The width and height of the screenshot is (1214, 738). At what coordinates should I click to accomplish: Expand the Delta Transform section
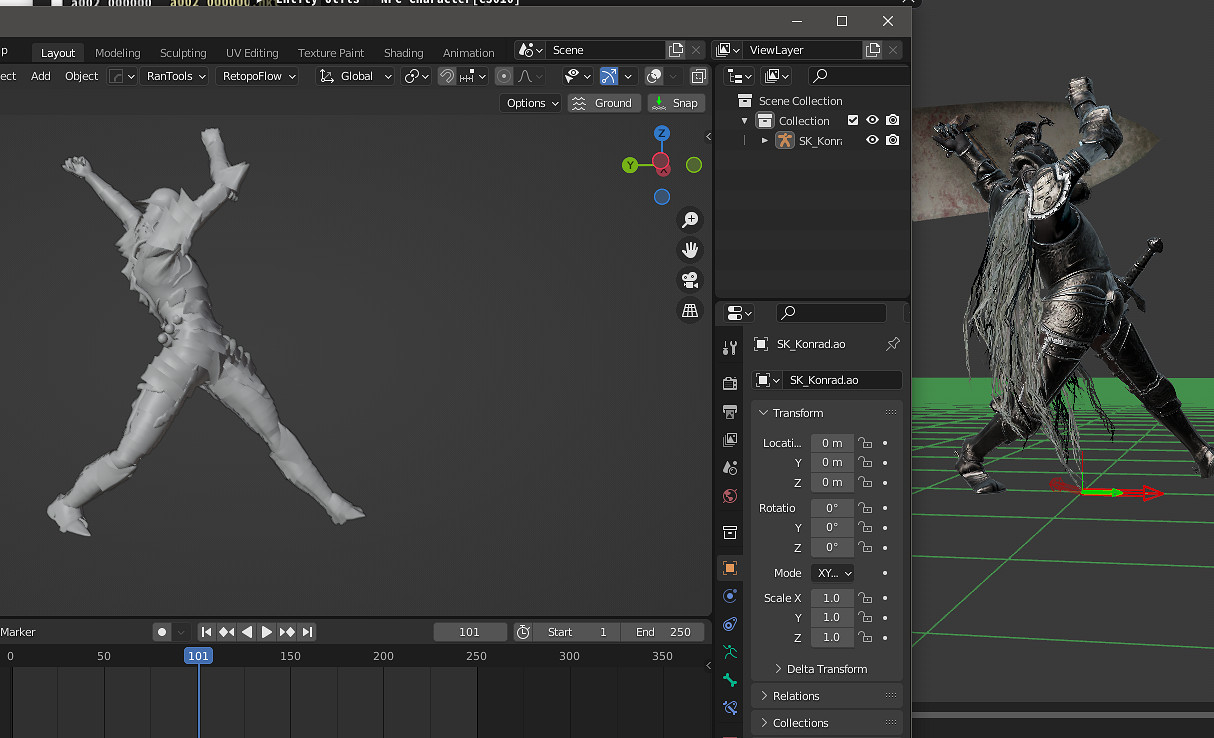826,669
